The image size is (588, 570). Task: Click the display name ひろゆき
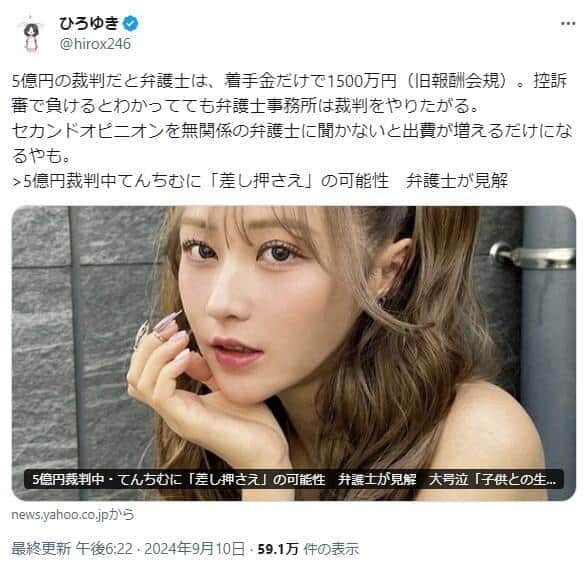(x=89, y=24)
